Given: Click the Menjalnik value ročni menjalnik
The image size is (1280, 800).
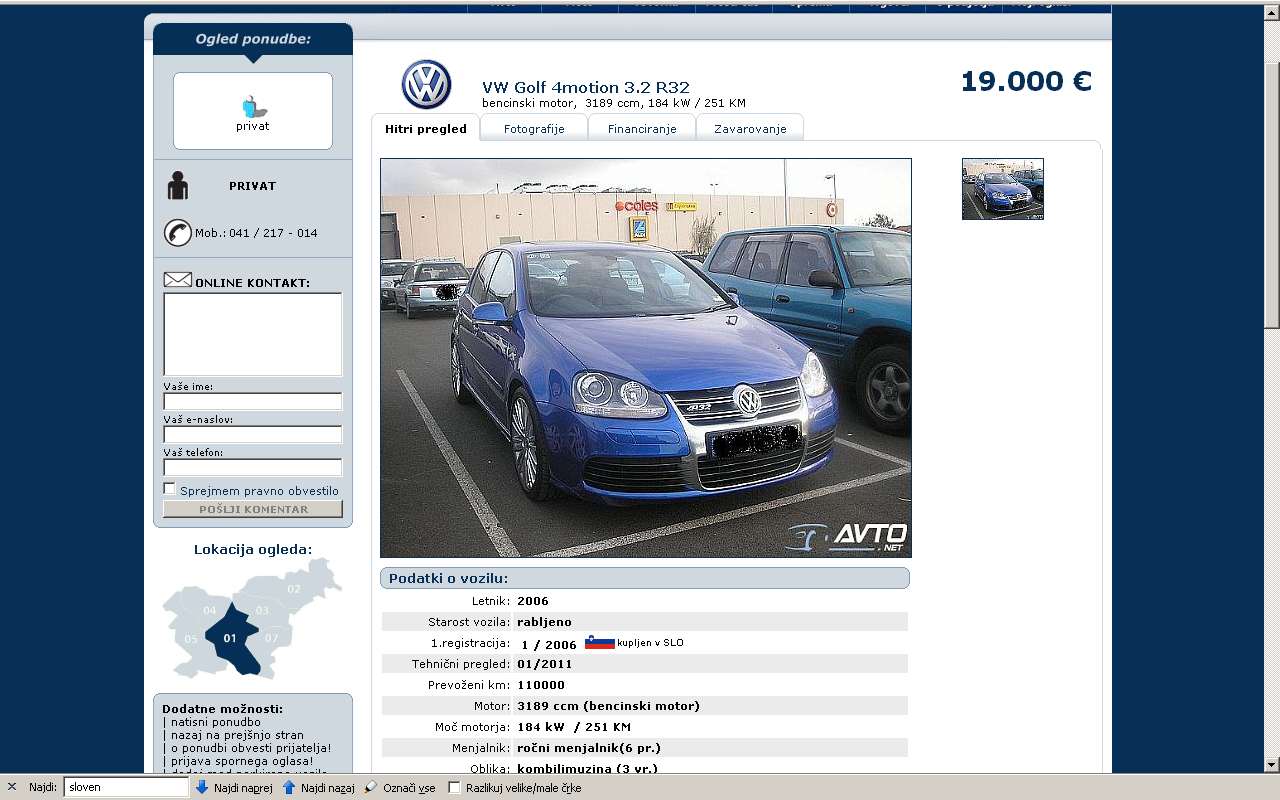Looking at the screenshot, I should point(589,748).
